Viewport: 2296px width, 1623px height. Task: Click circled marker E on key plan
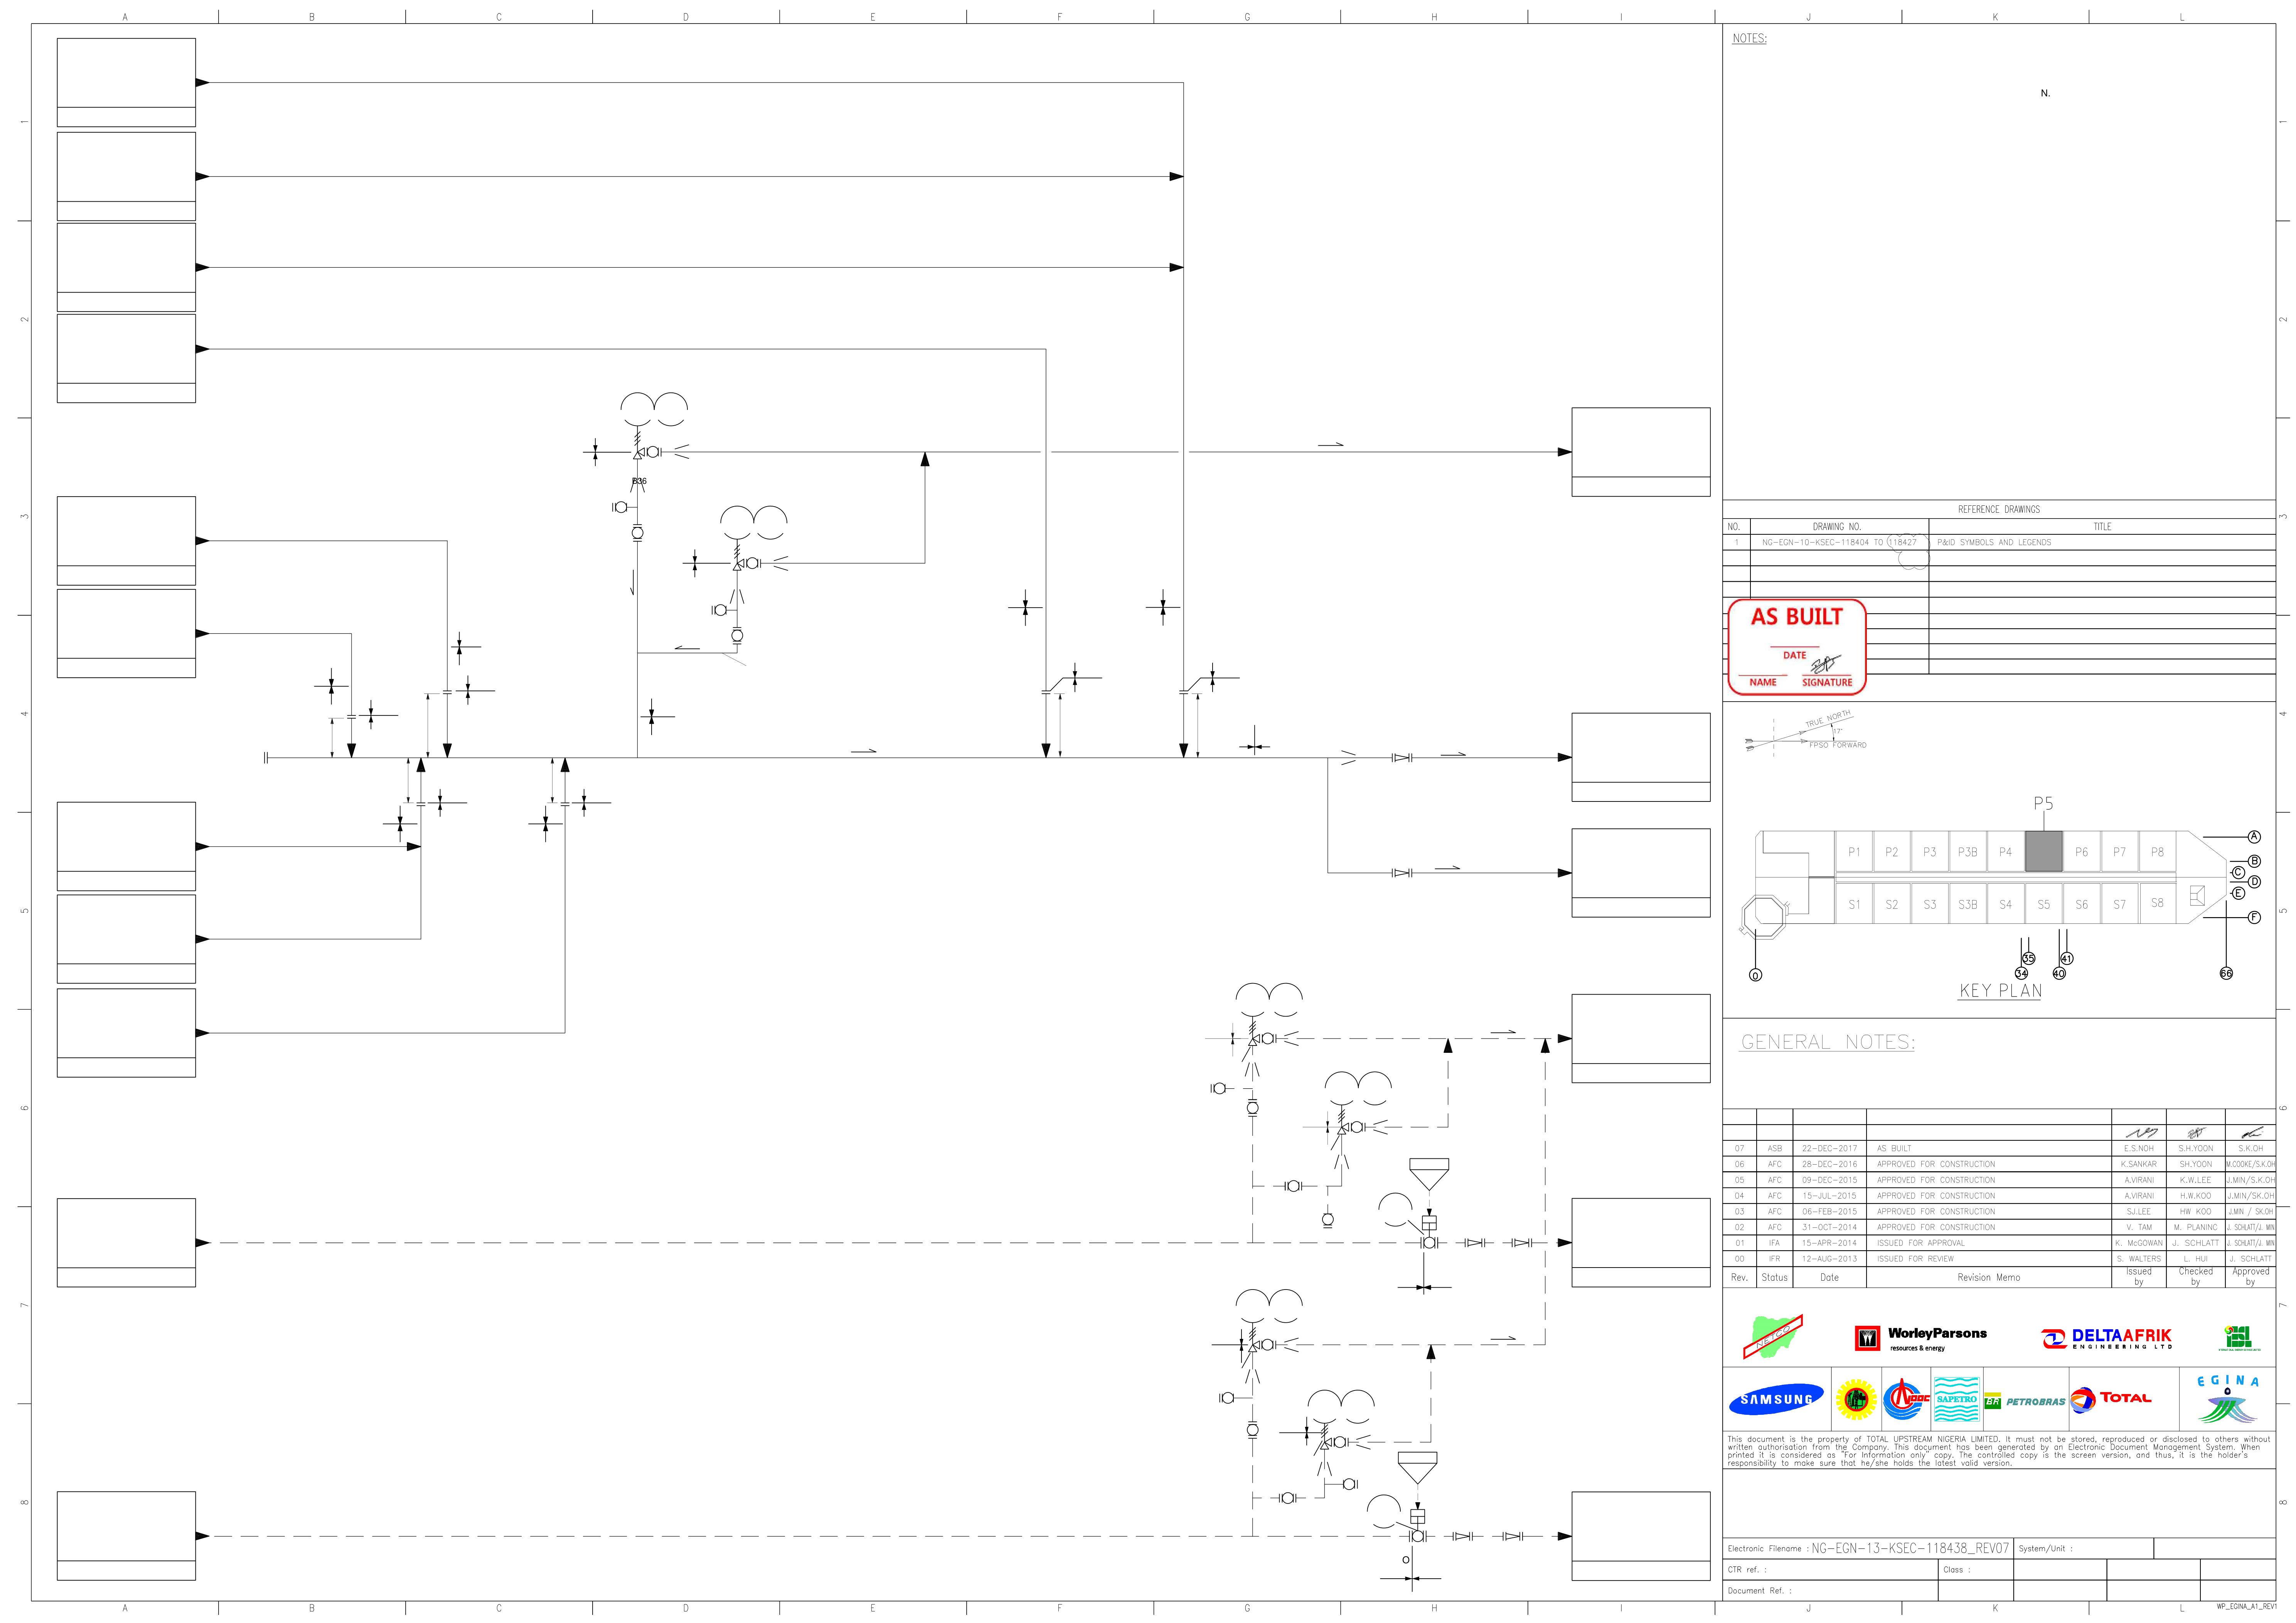[x=2239, y=893]
